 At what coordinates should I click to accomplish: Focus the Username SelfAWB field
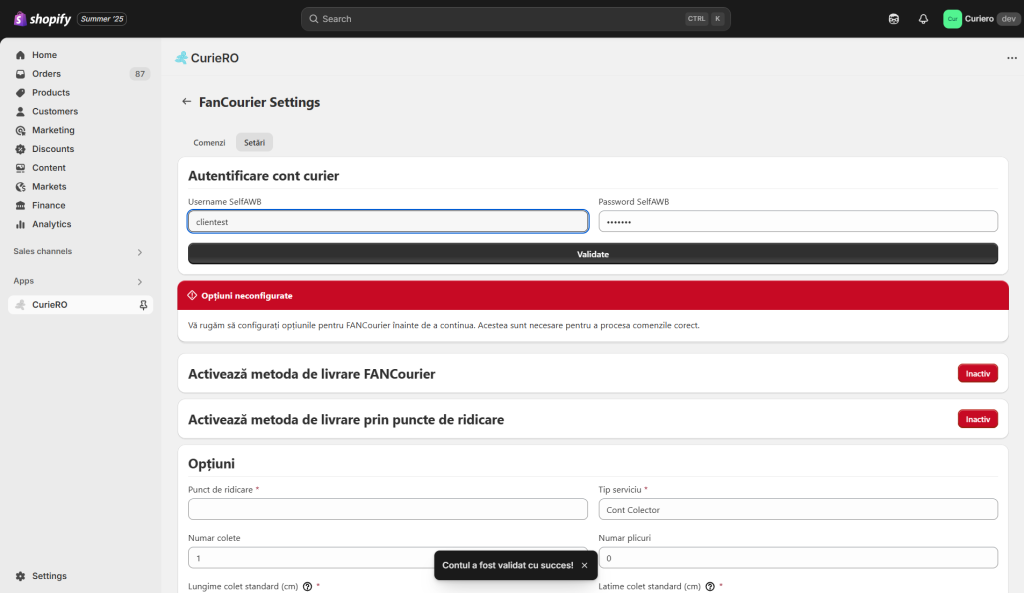click(388, 221)
